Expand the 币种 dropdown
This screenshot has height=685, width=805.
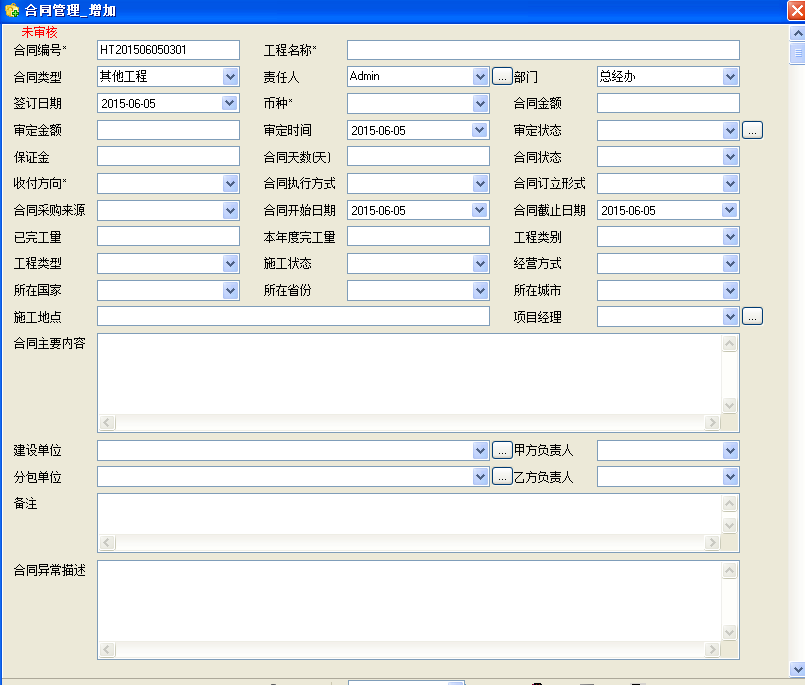tap(480, 103)
